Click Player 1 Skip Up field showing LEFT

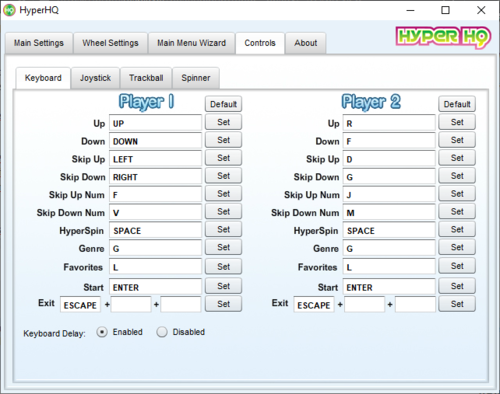[155, 159]
